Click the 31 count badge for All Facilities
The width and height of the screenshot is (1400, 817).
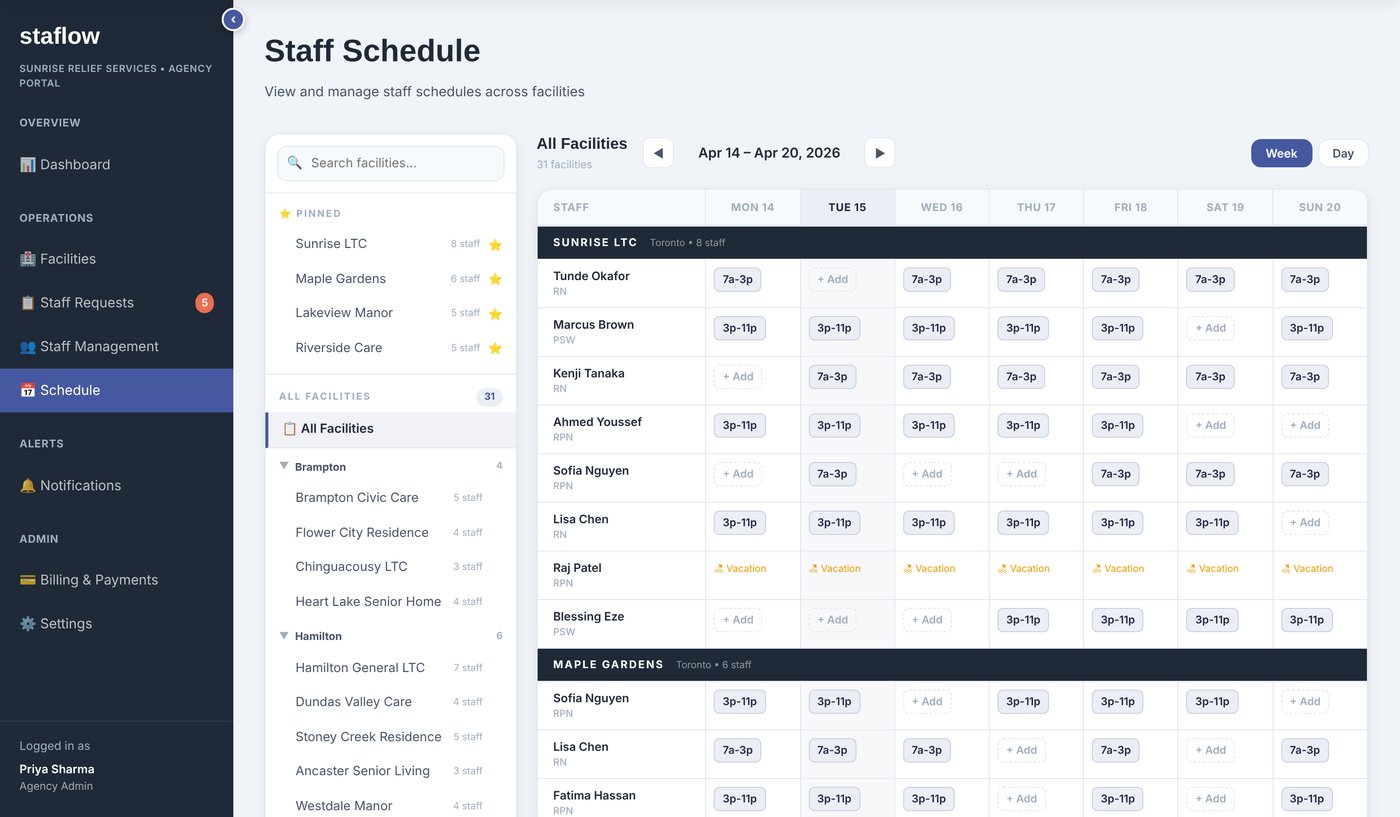490,397
